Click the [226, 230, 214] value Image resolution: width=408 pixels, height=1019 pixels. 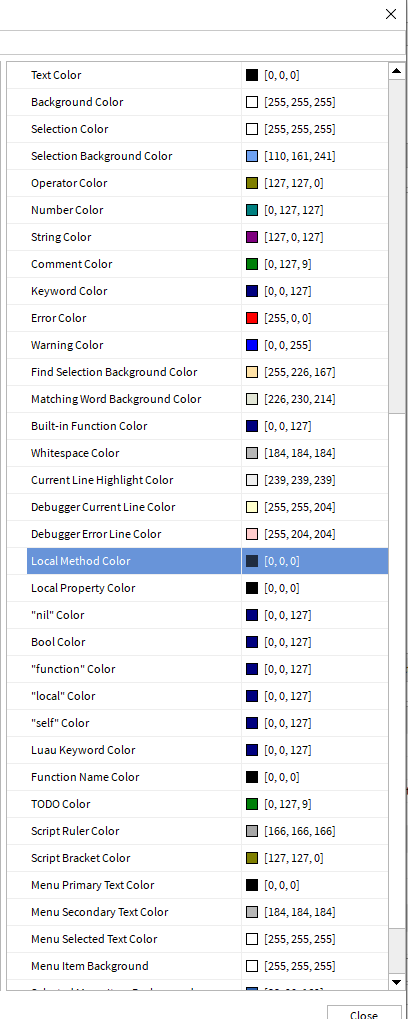tap(300, 399)
